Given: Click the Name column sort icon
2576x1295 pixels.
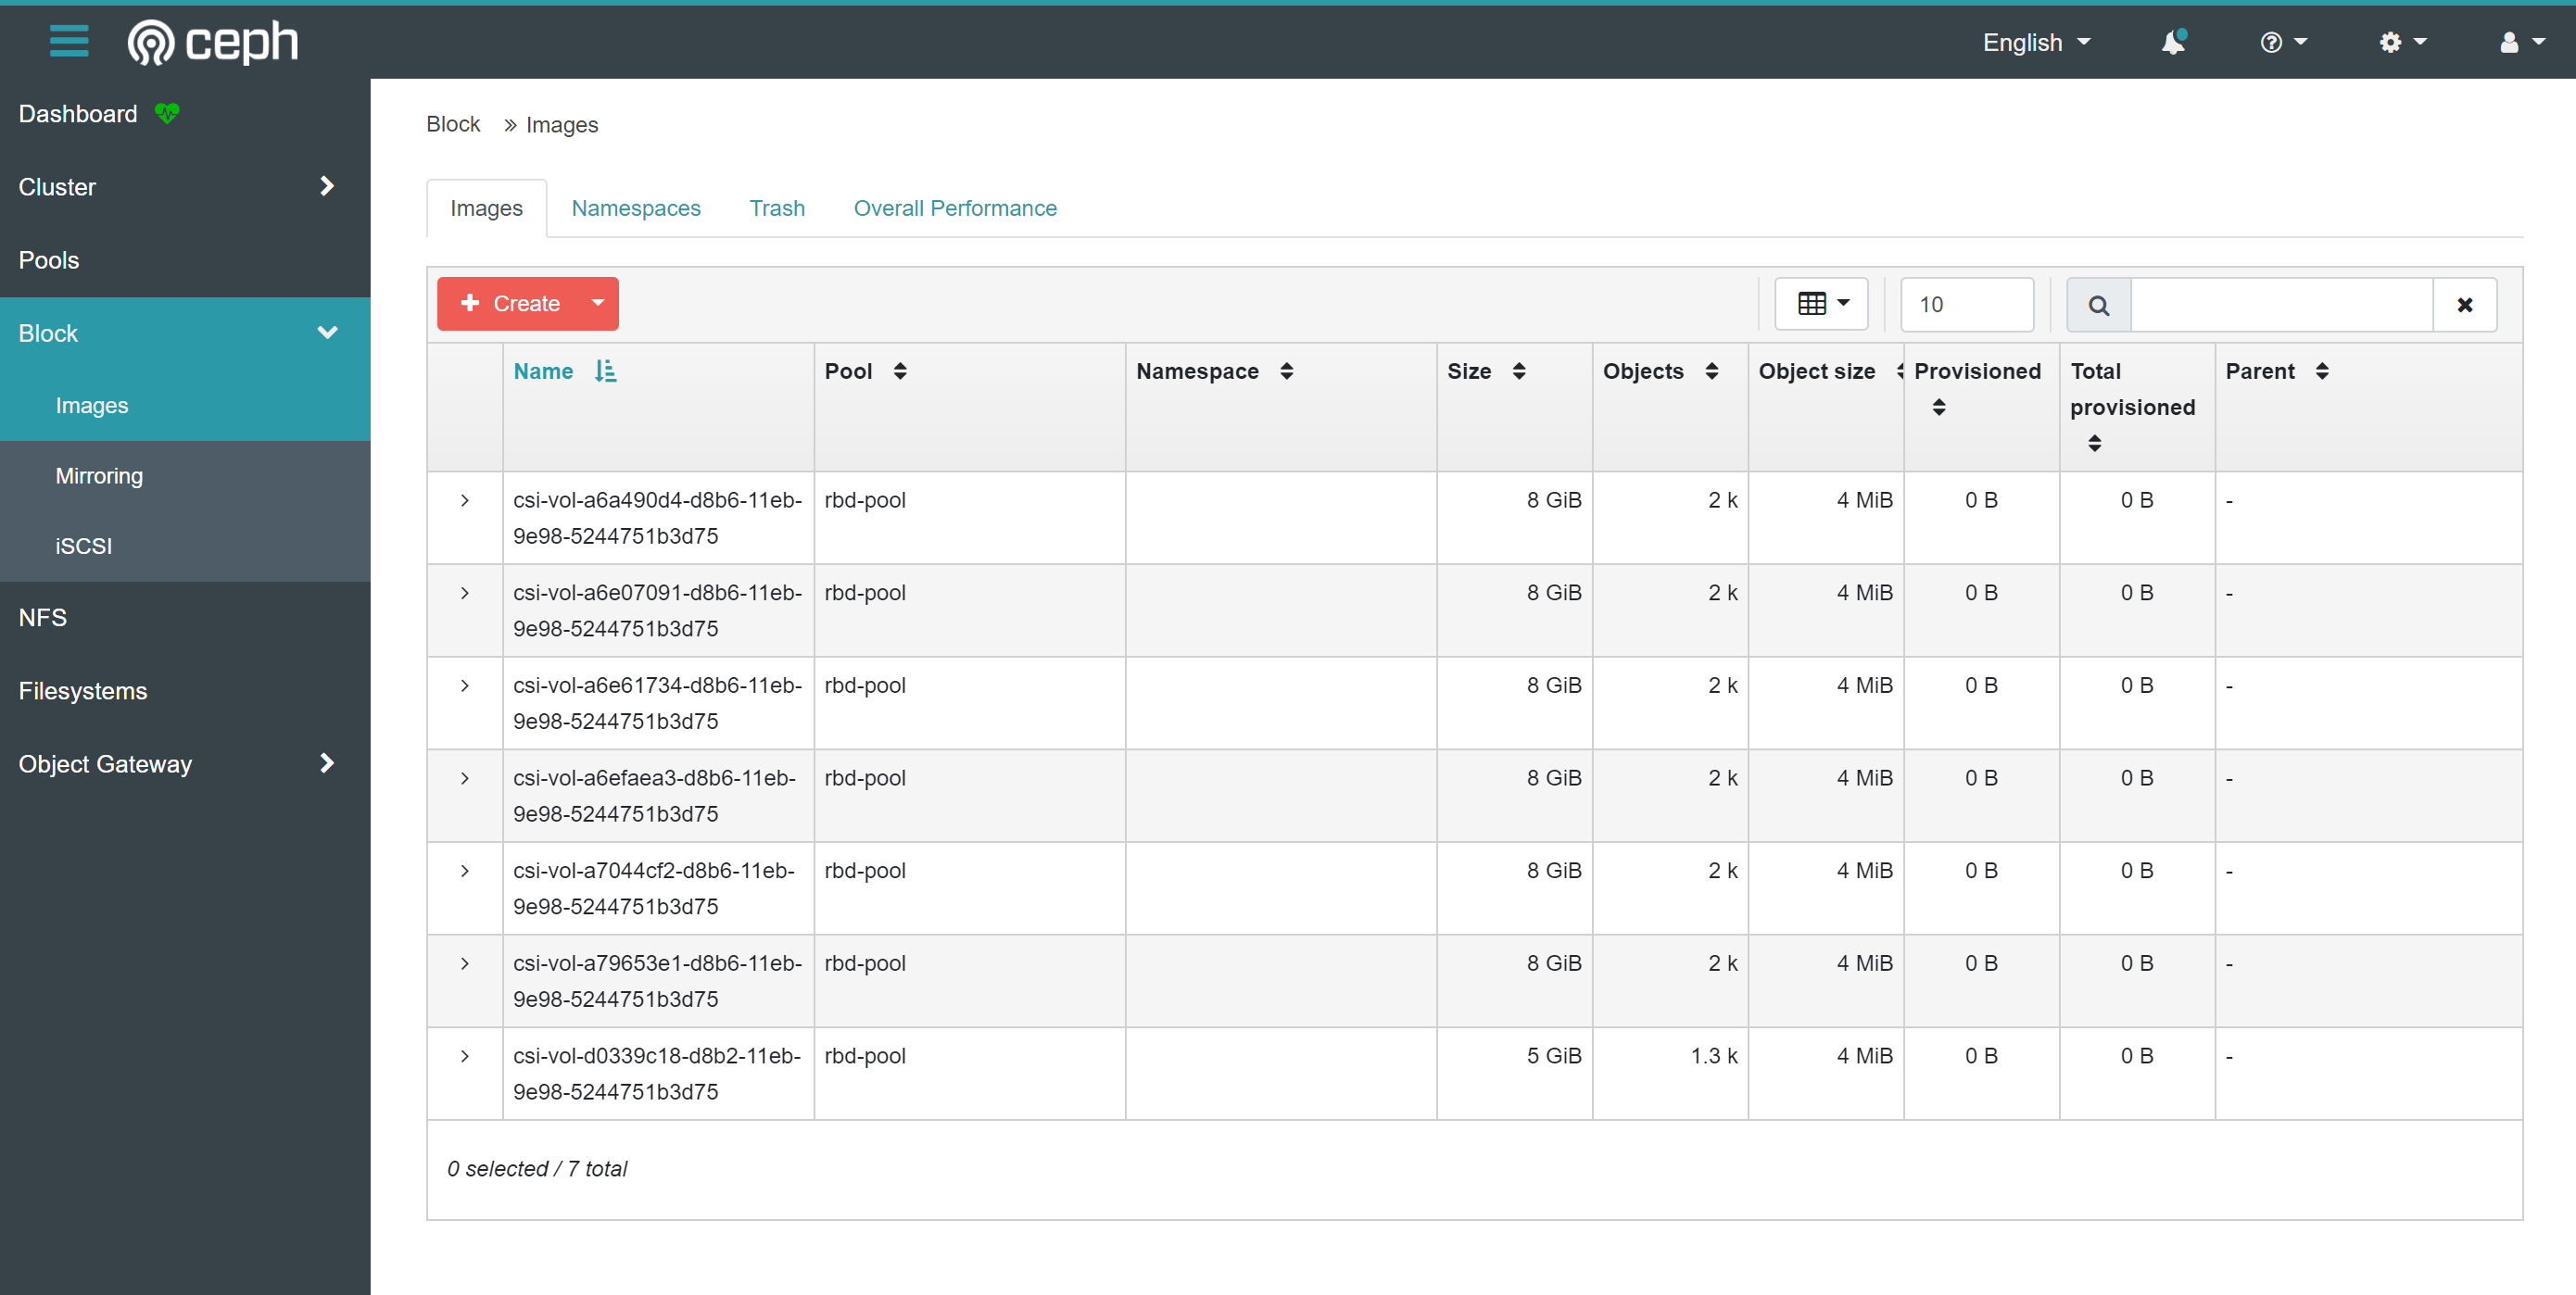Looking at the screenshot, I should coord(605,372).
